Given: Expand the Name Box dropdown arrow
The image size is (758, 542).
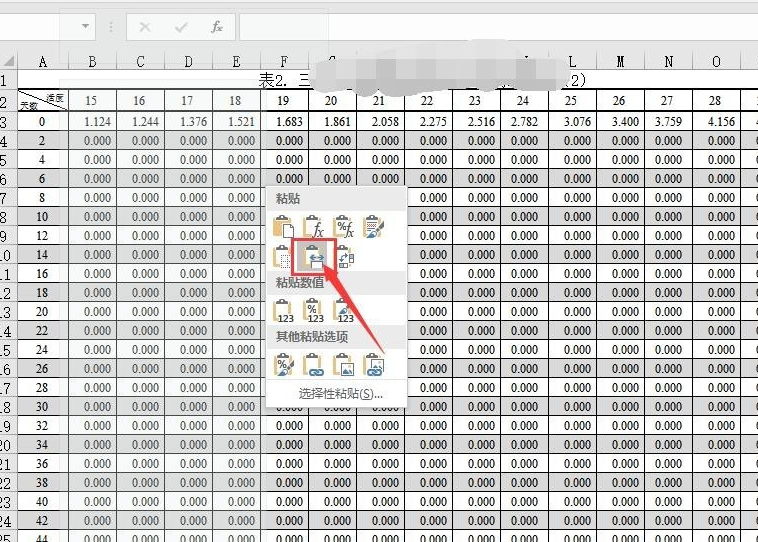Looking at the screenshot, I should point(86,26).
